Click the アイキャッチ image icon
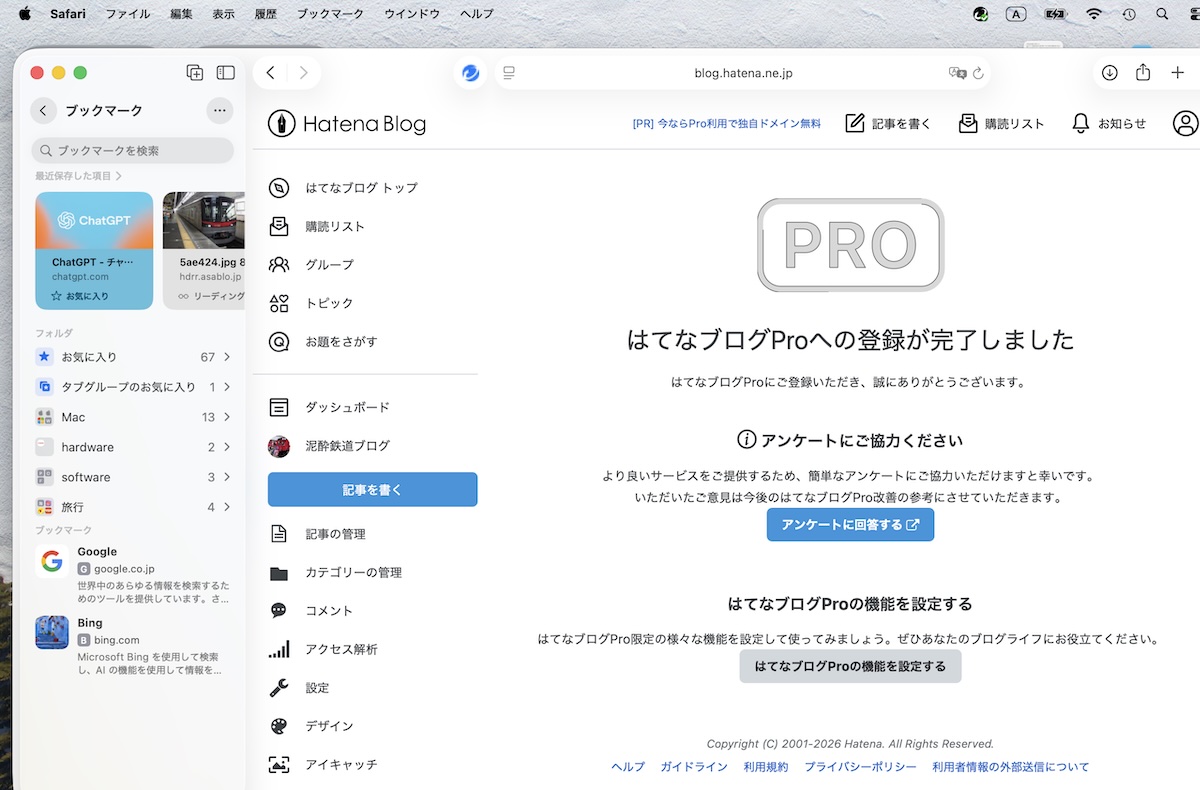This screenshot has width=1200, height=790. [x=279, y=765]
